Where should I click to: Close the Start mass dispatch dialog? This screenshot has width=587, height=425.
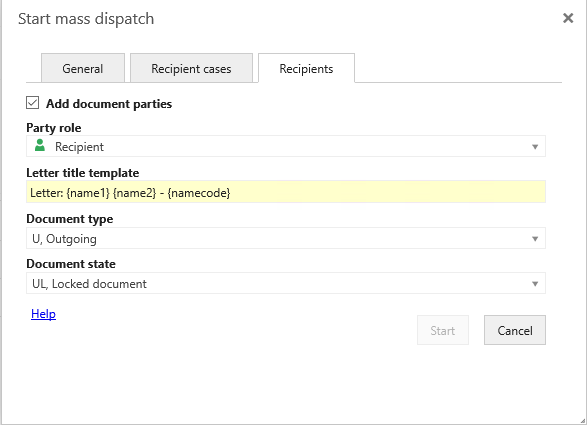pyautogui.click(x=568, y=18)
